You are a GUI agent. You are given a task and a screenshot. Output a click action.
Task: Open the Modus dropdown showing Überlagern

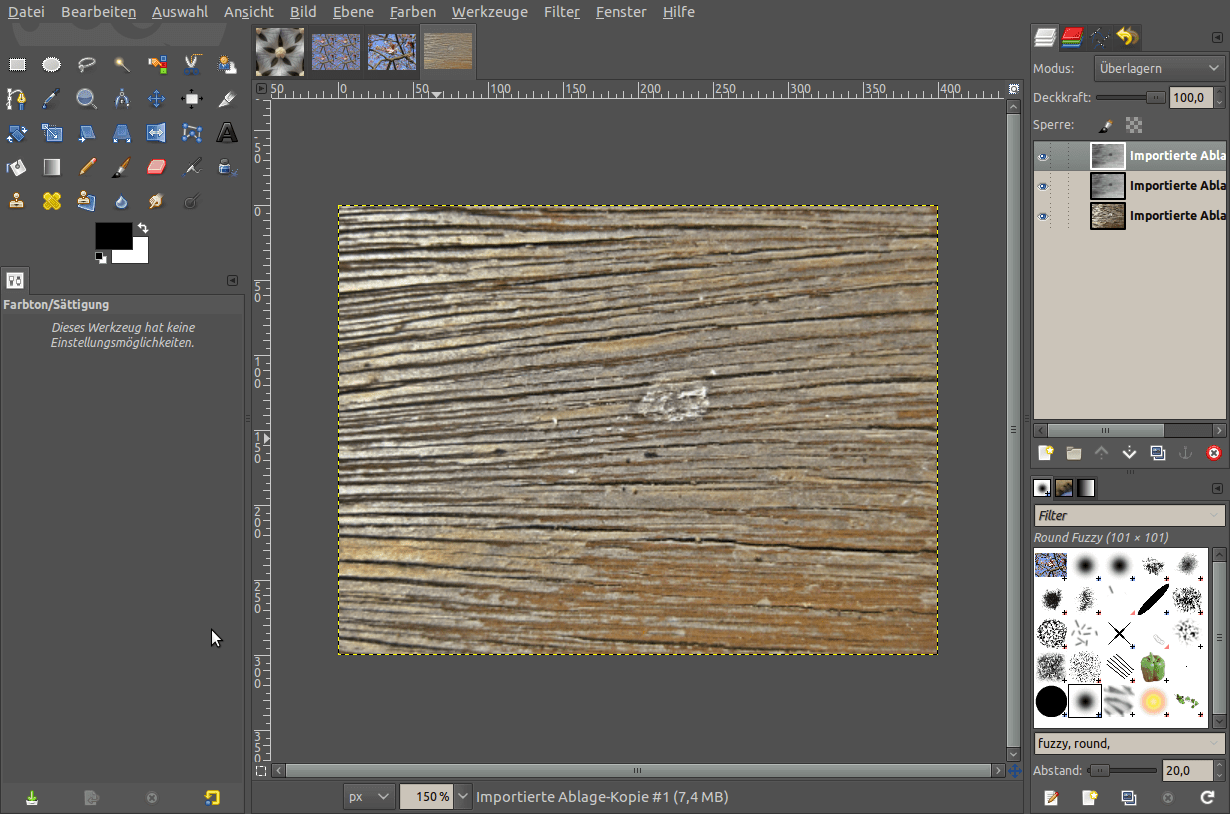(x=1158, y=68)
